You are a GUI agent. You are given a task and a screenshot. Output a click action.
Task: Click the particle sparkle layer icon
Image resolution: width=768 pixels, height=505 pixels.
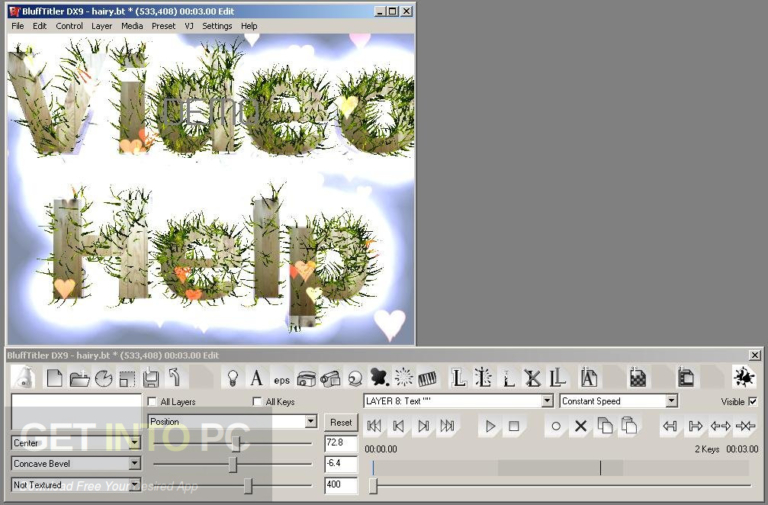pyautogui.click(x=404, y=378)
